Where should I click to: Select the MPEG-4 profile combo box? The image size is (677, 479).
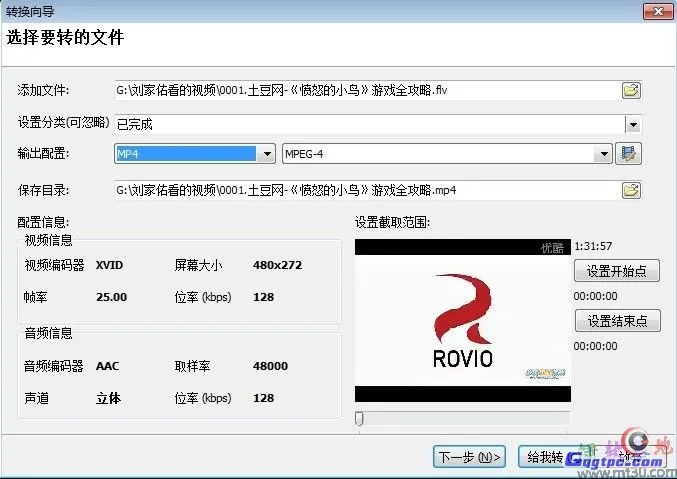coord(447,154)
